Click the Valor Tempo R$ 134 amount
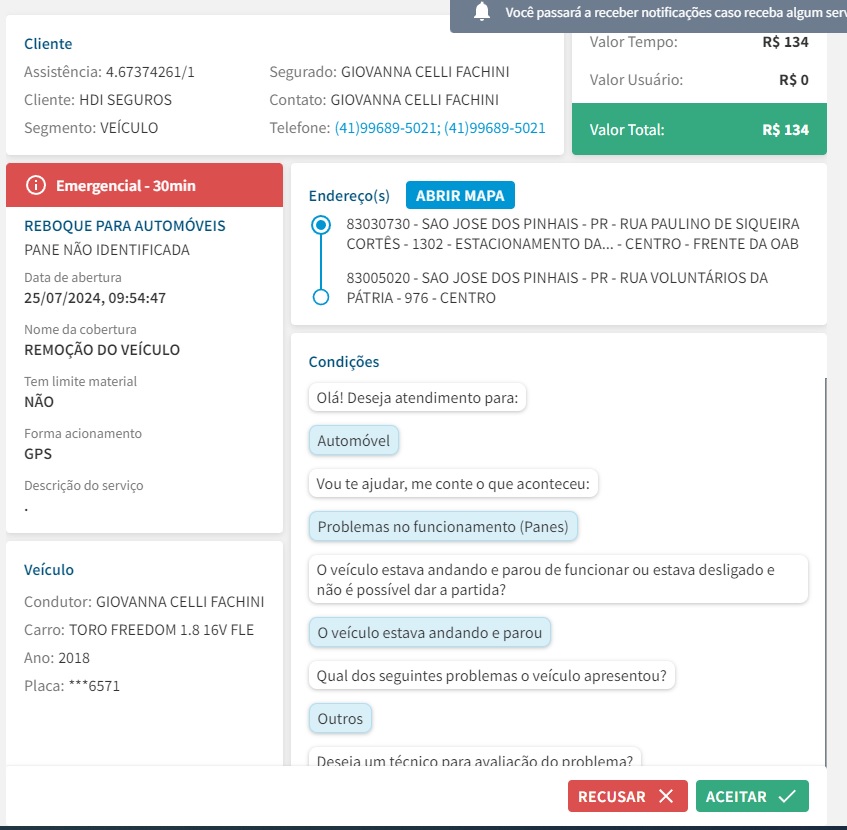 pyautogui.click(x=785, y=42)
